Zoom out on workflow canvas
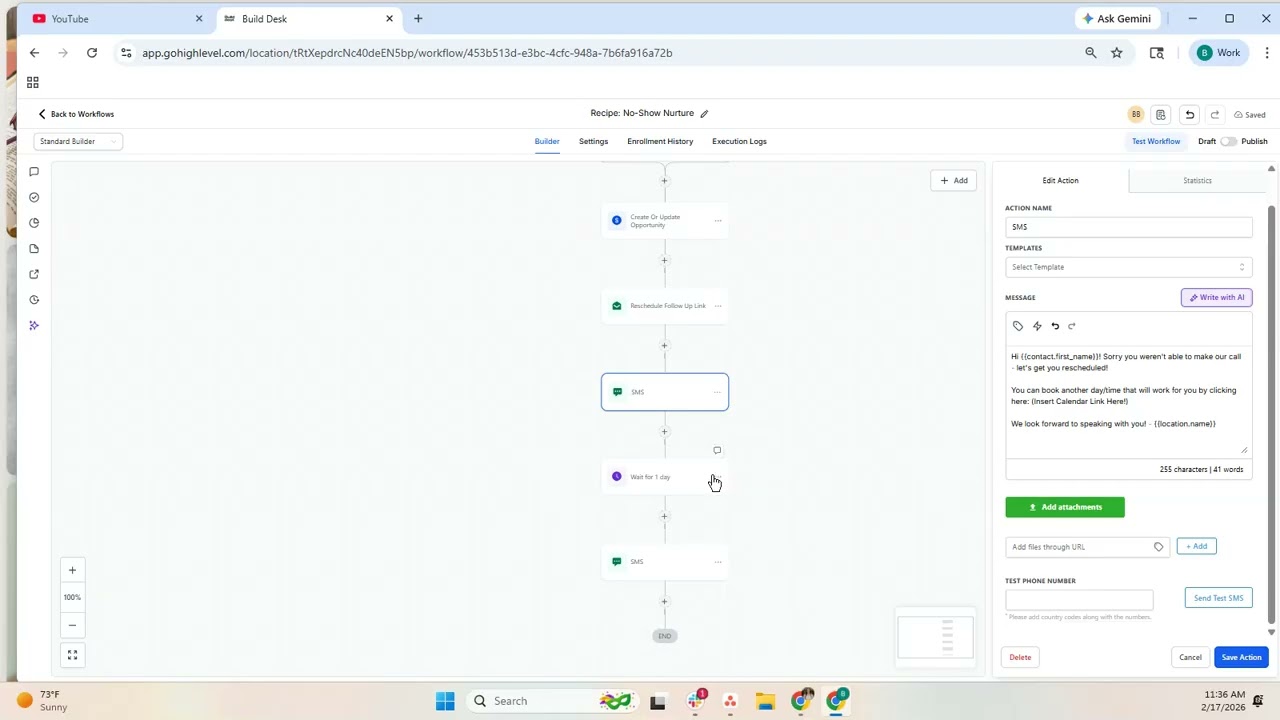The image size is (1280, 720). pos(72,625)
